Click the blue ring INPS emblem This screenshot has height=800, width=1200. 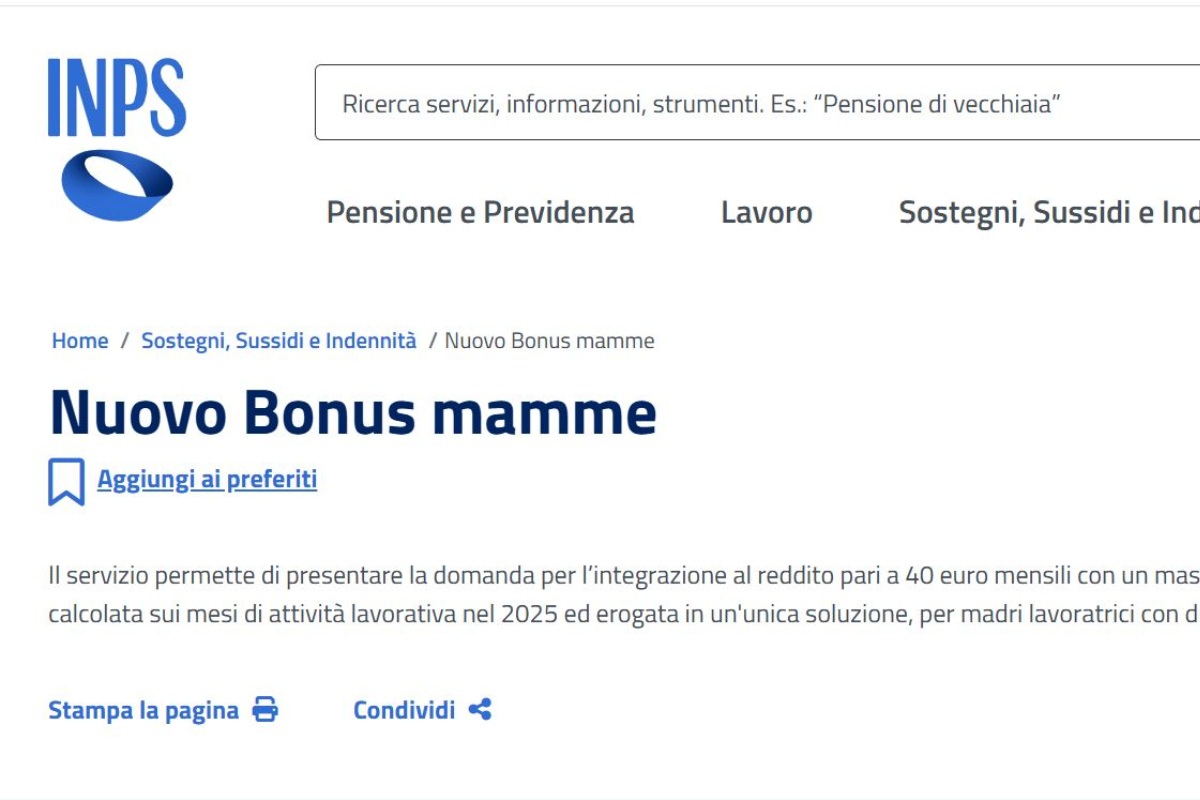(x=117, y=185)
